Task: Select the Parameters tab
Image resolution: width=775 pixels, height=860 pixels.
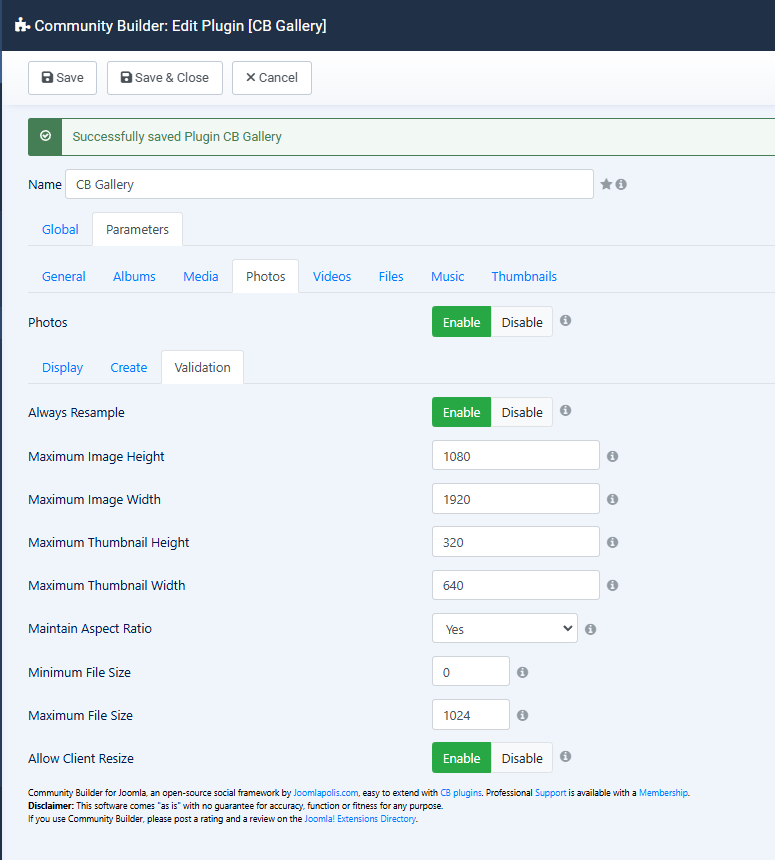Action: pyautogui.click(x=137, y=229)
